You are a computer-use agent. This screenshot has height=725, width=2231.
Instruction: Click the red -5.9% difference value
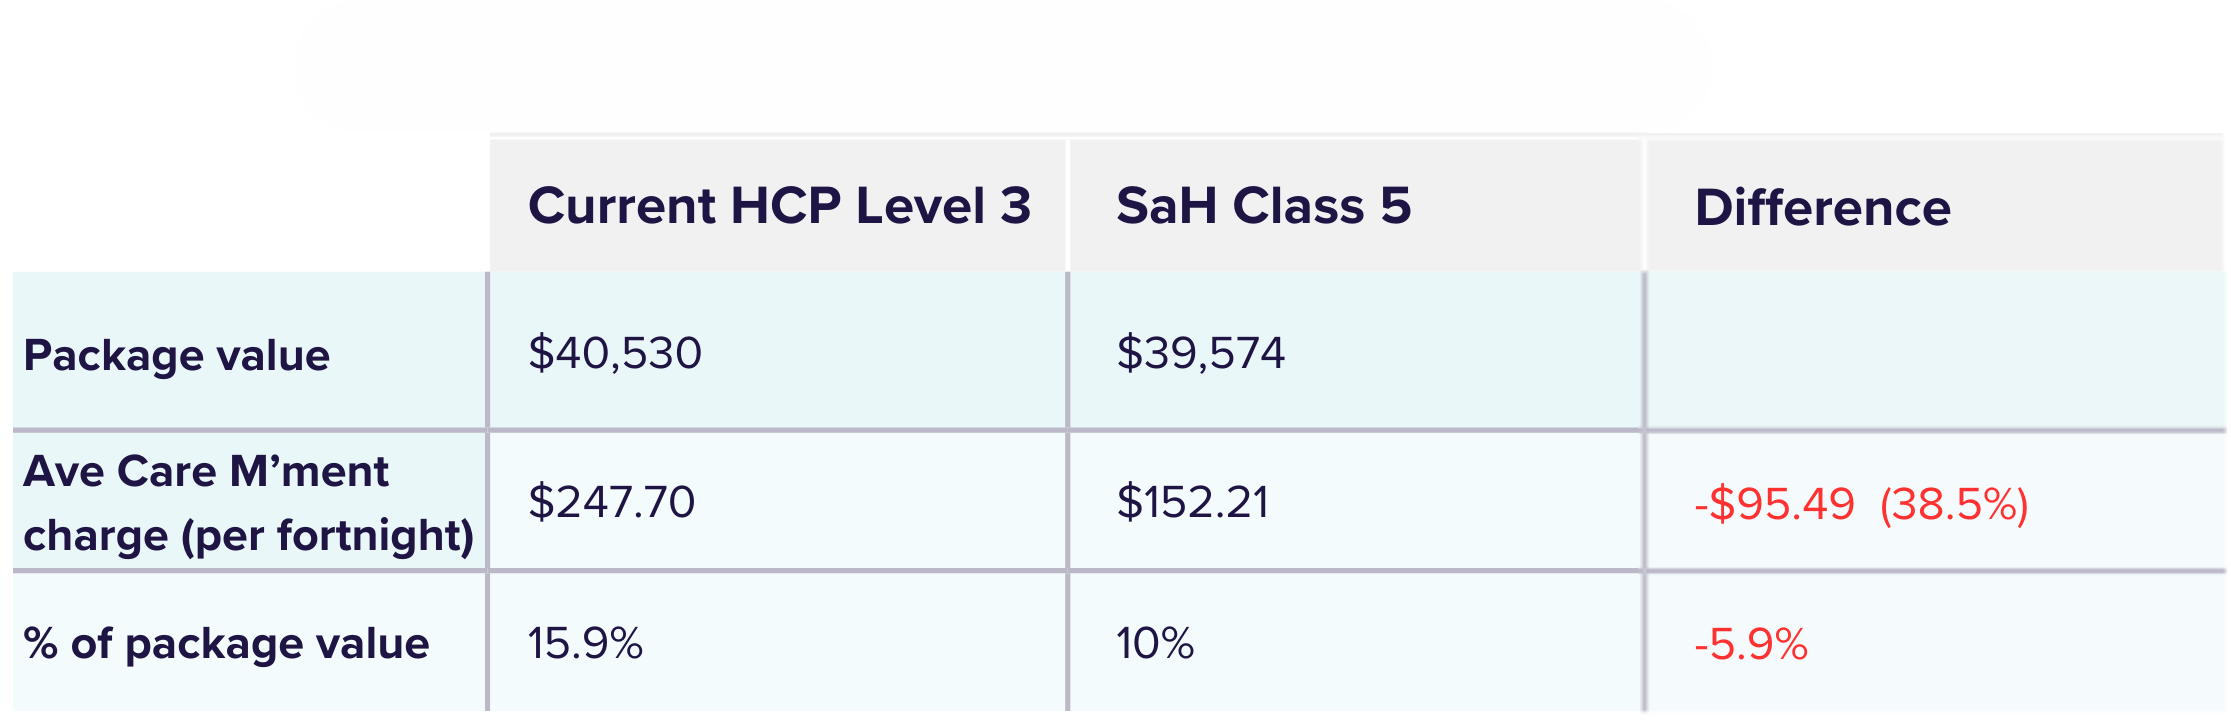[1751, 644]
